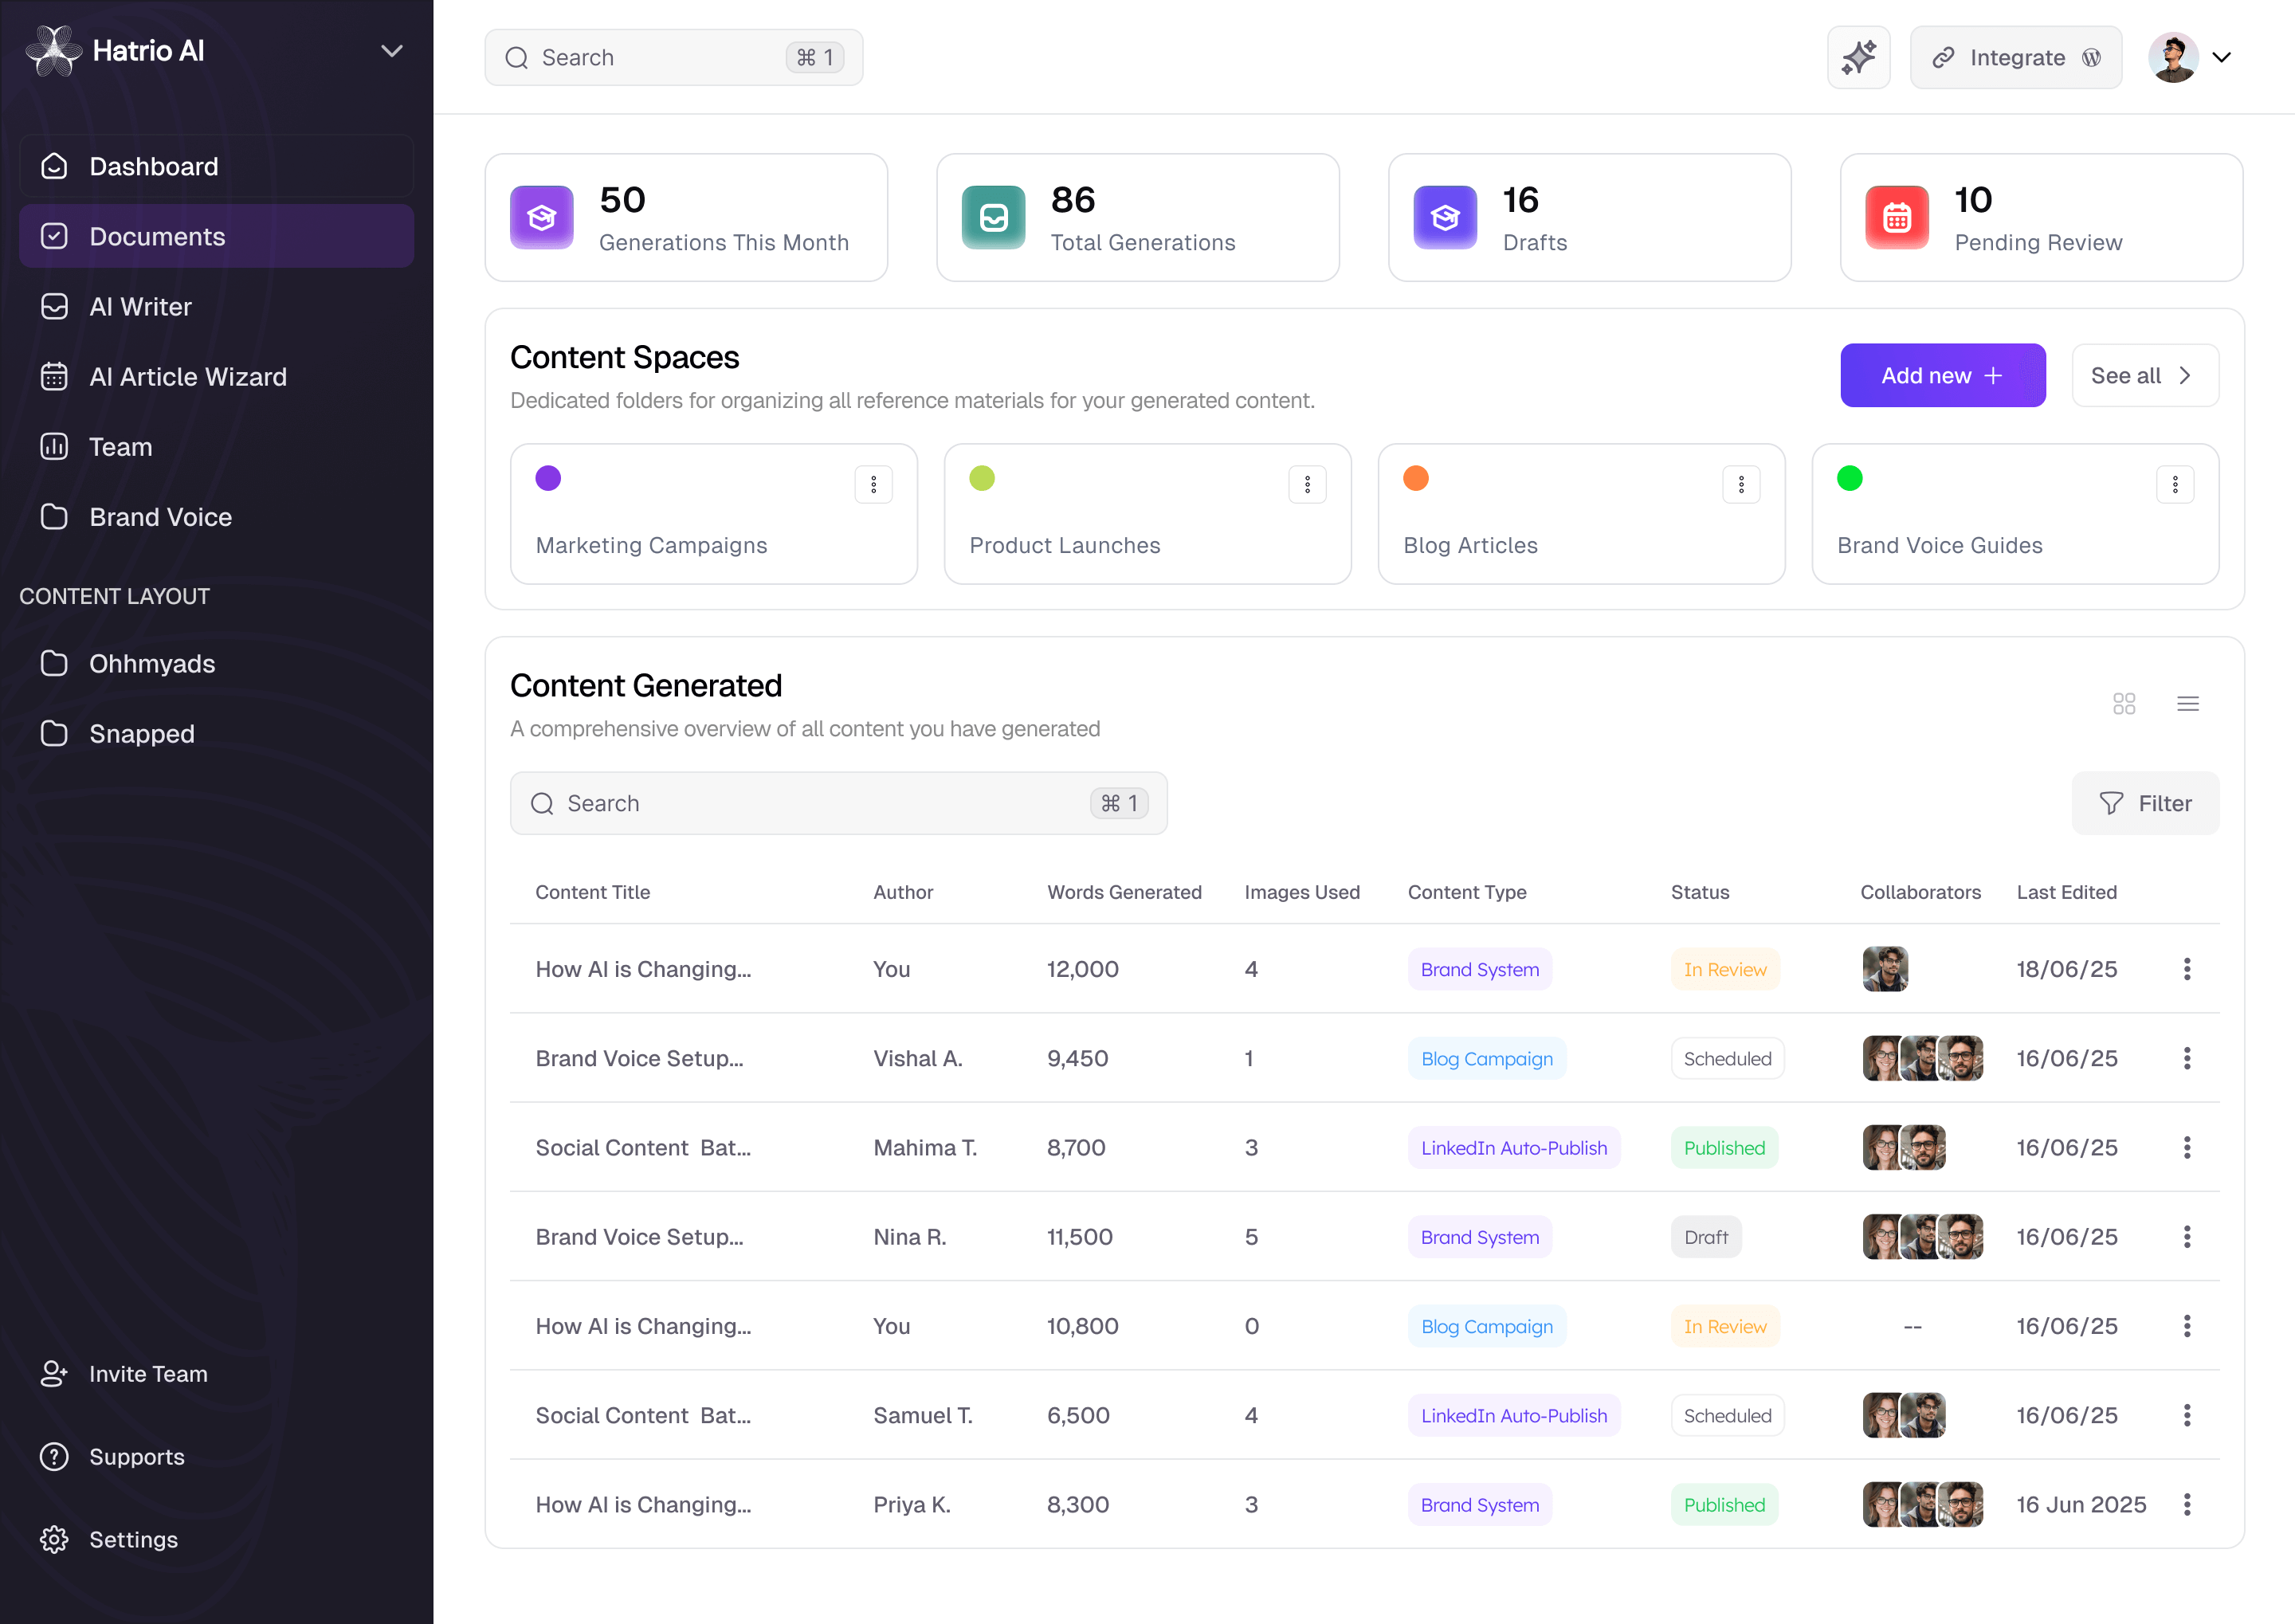Open the Filter options
2295x1624 pixels.
coord(2145,803)
